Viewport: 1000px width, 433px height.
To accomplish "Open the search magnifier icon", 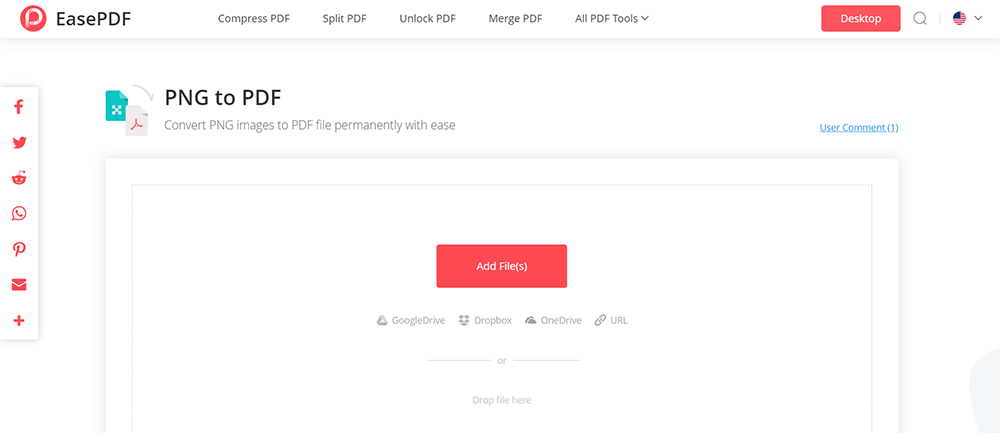I will point(920,18).
